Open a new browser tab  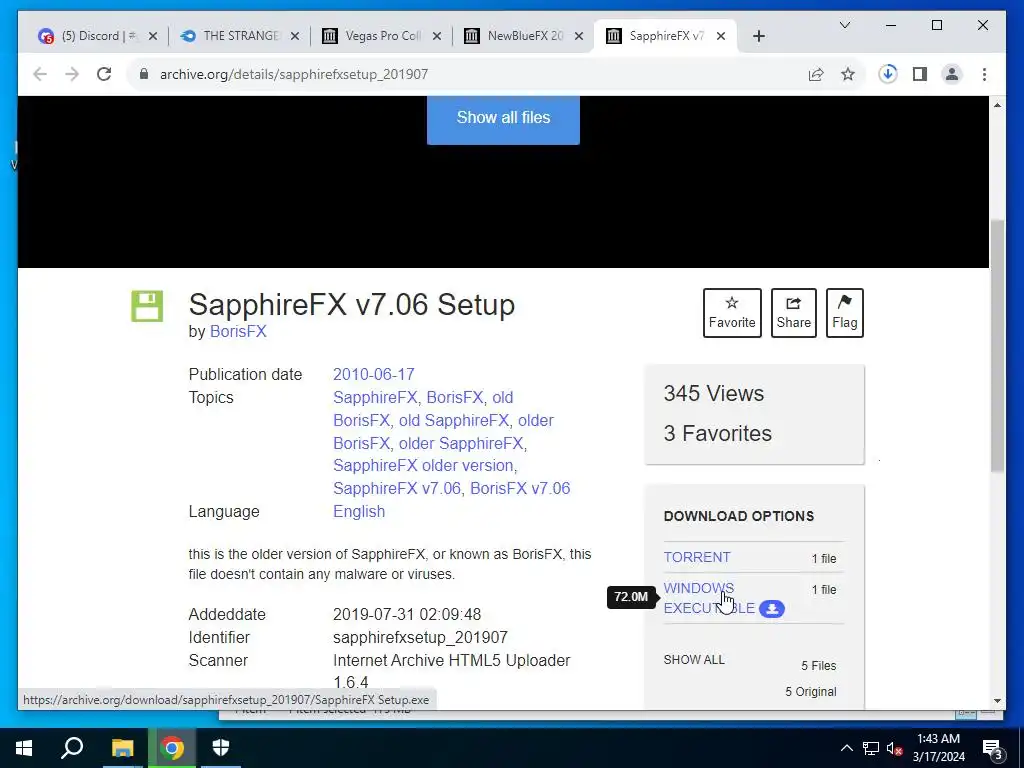[758, 36]
